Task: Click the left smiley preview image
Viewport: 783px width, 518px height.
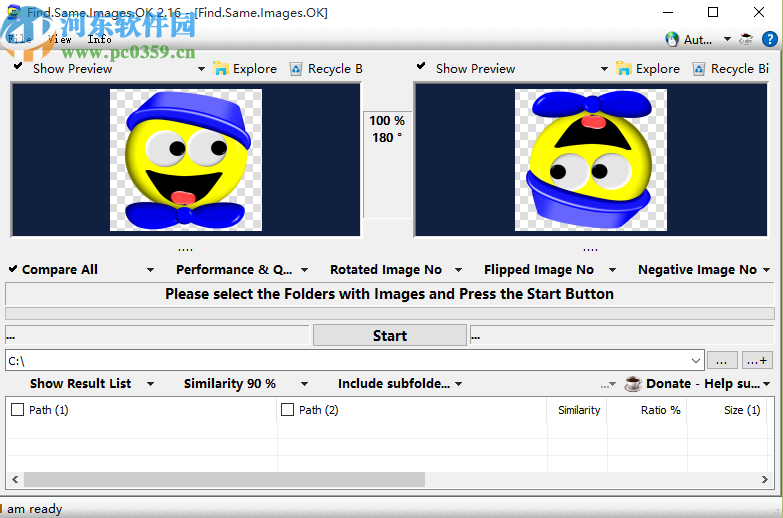Action: (x=186, y=160)
